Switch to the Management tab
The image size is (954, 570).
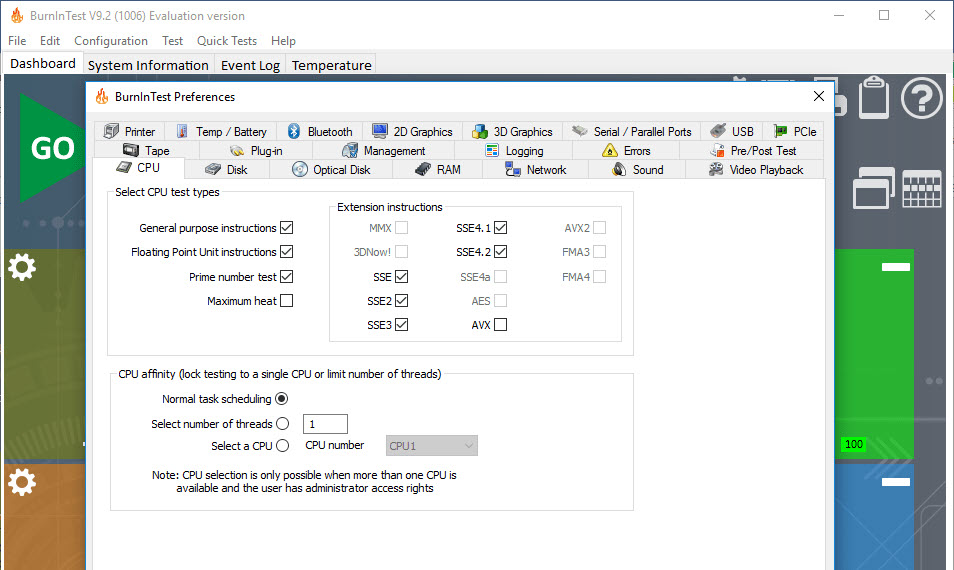383,150
